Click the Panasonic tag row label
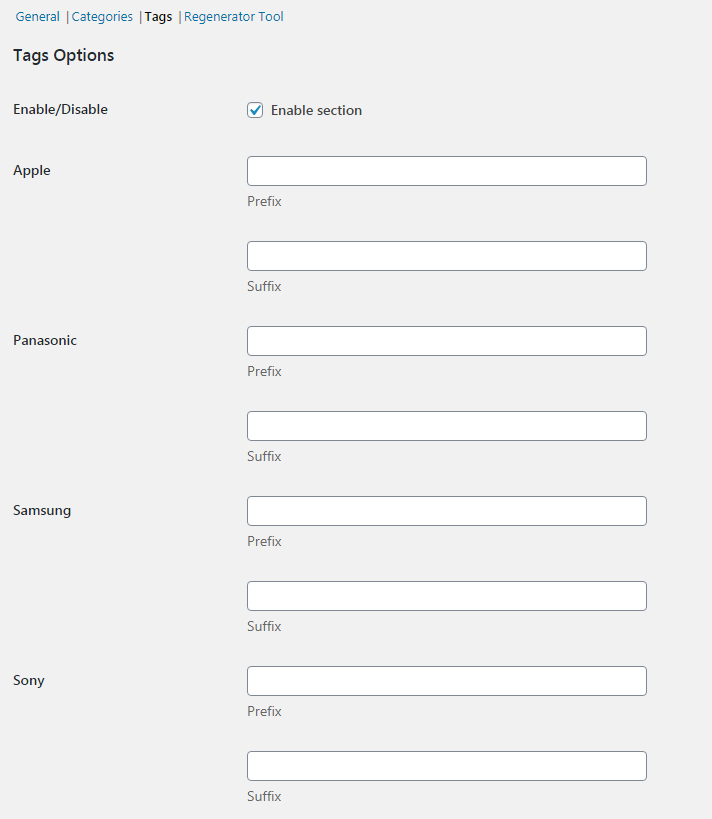This screenshot has width=712, height=819. pyautogui.click(x=45, y=341)
